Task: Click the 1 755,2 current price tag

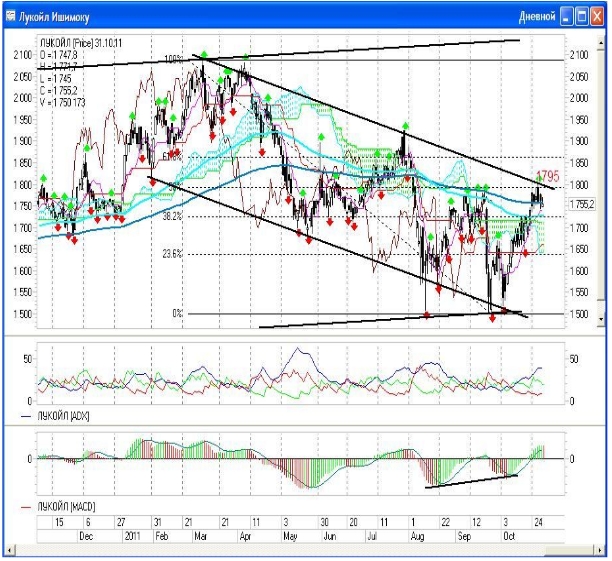Action: (x=582, y=204)
